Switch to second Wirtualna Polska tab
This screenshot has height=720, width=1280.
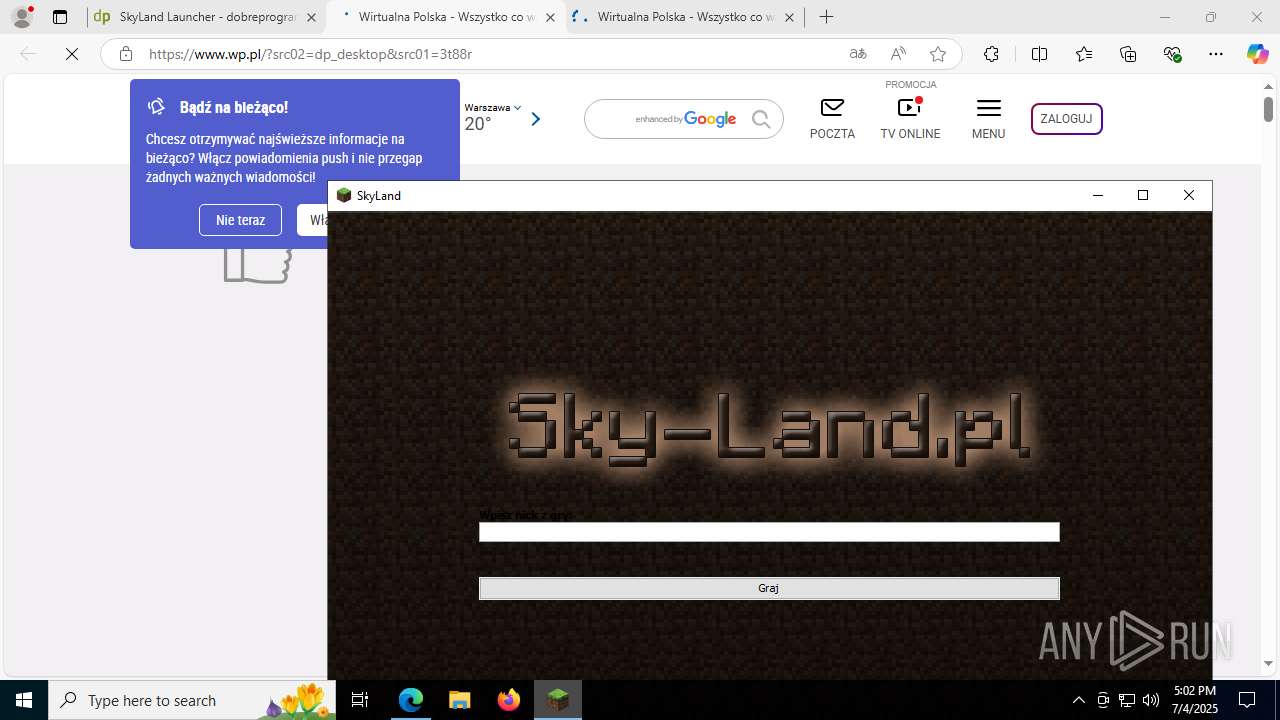tap(445, 17)
